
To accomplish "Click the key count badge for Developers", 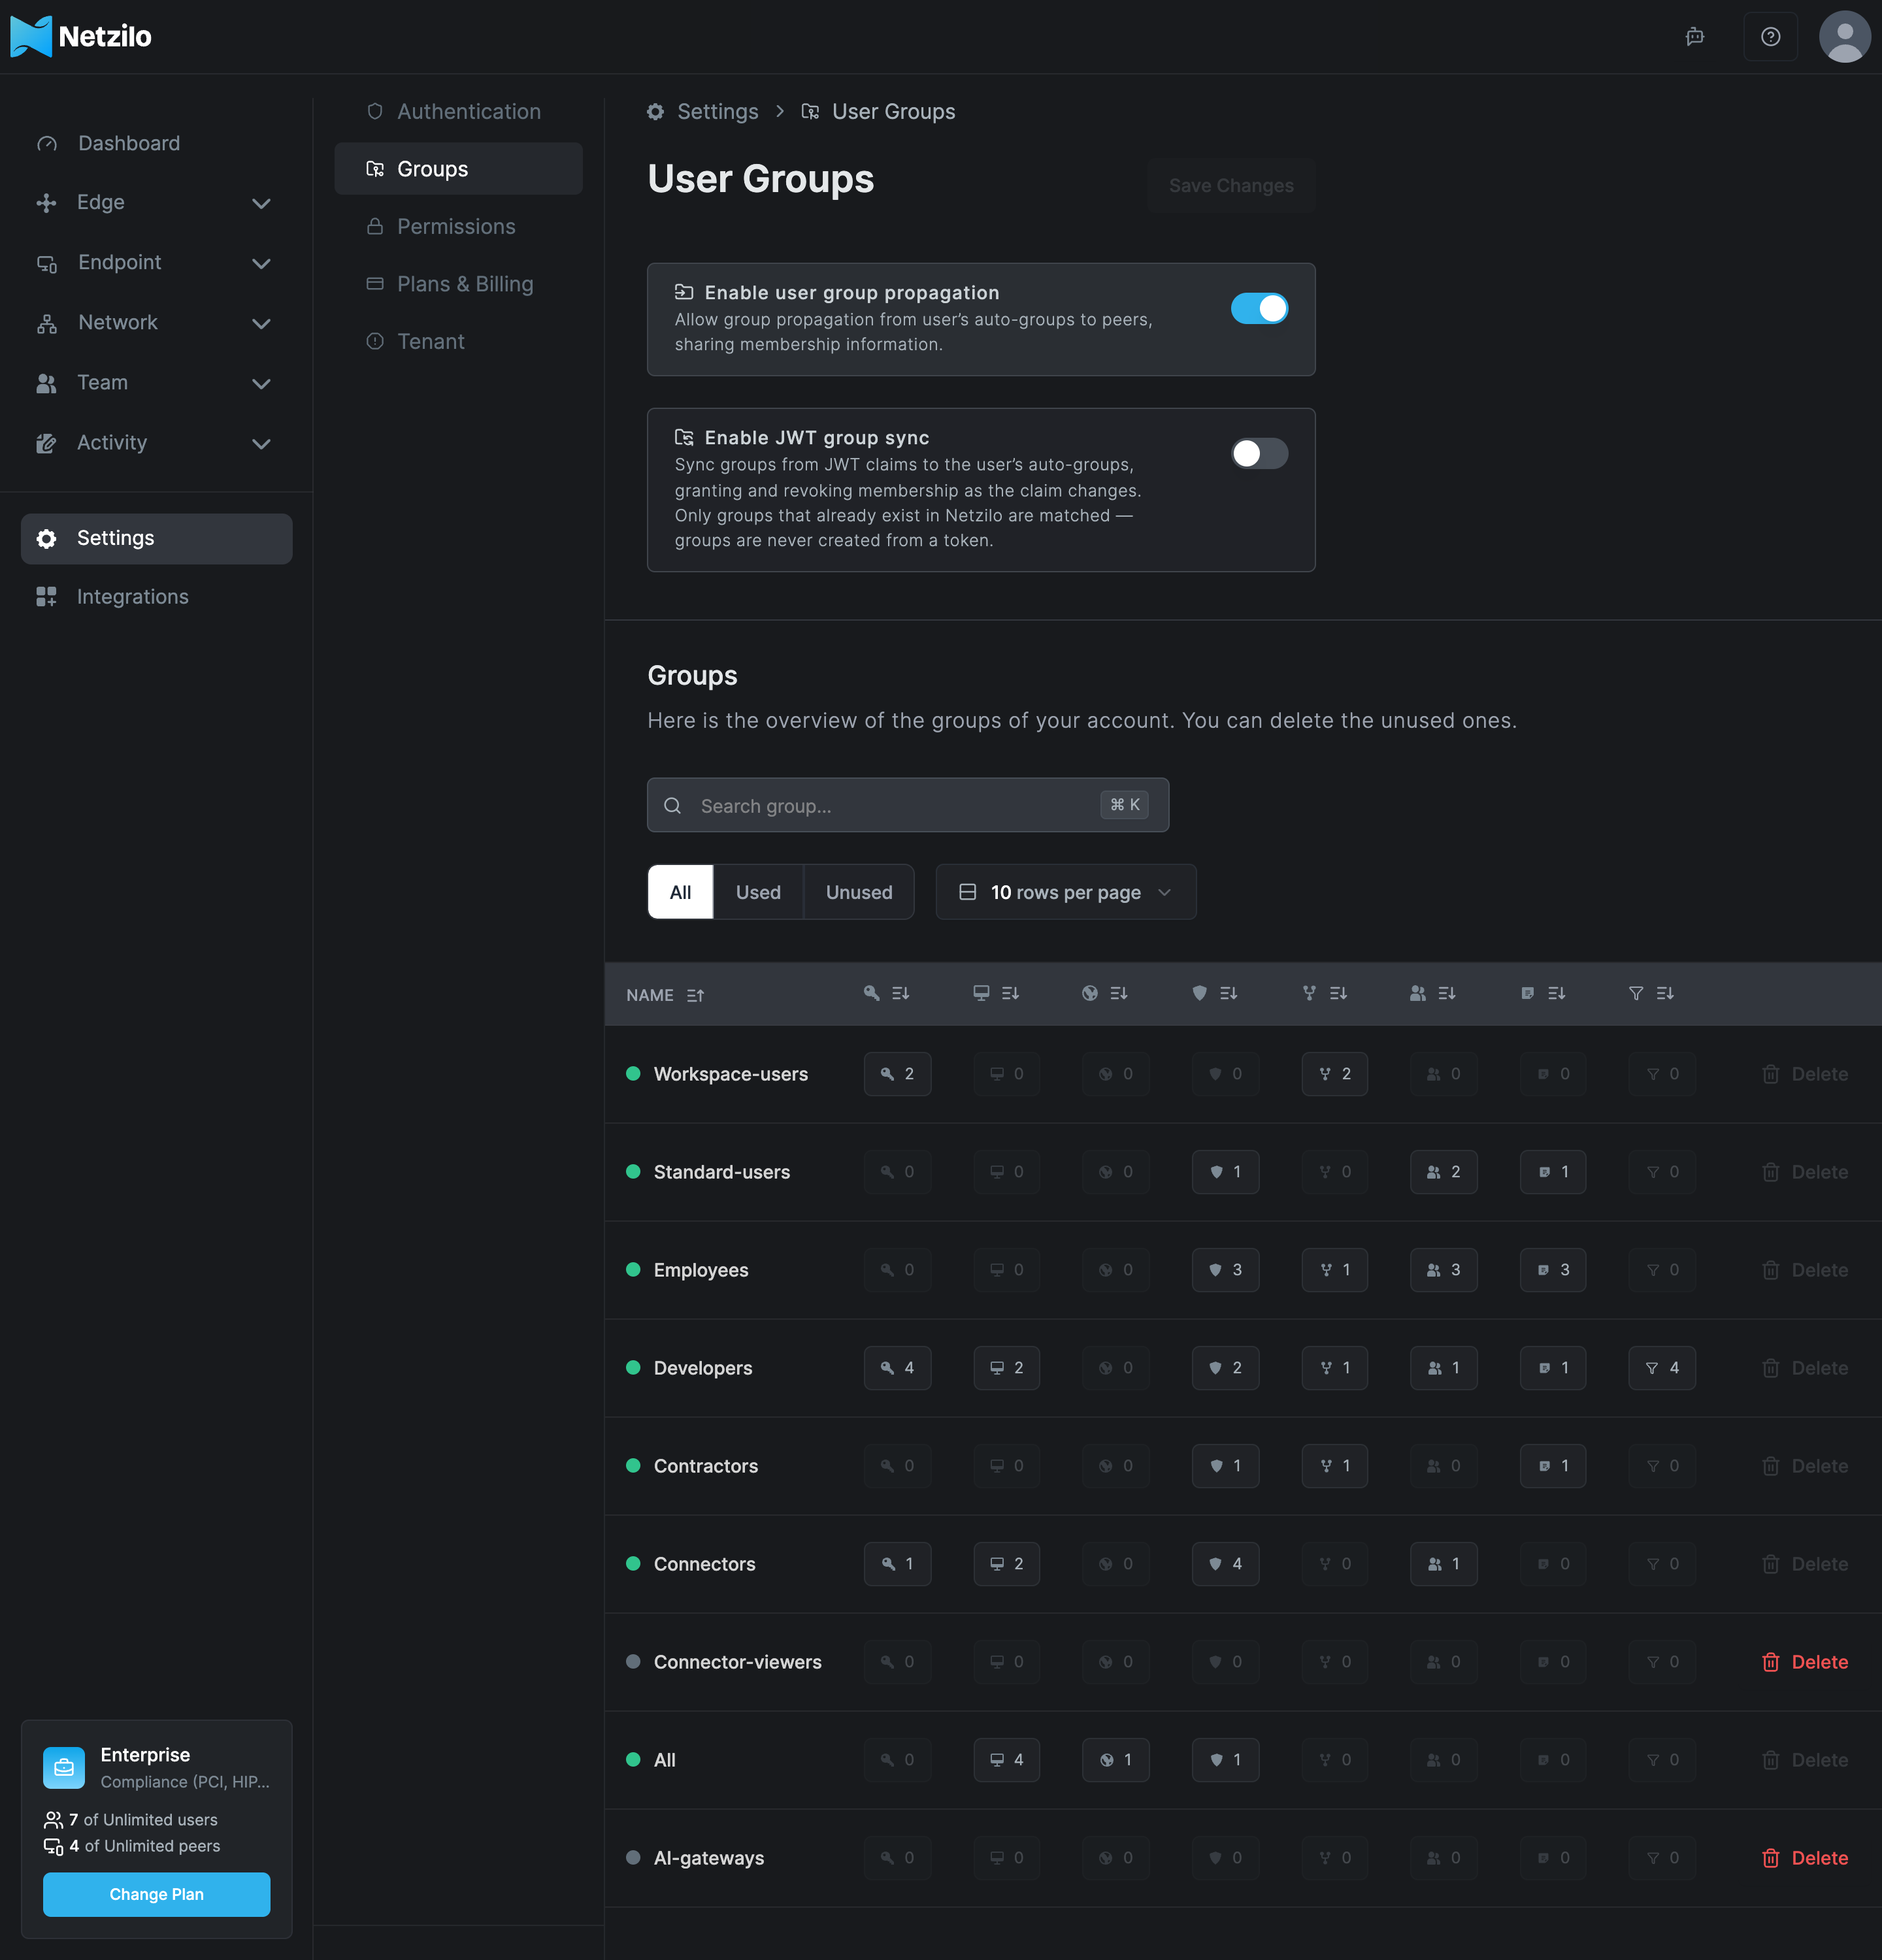I will click(x=897, y=1368).
